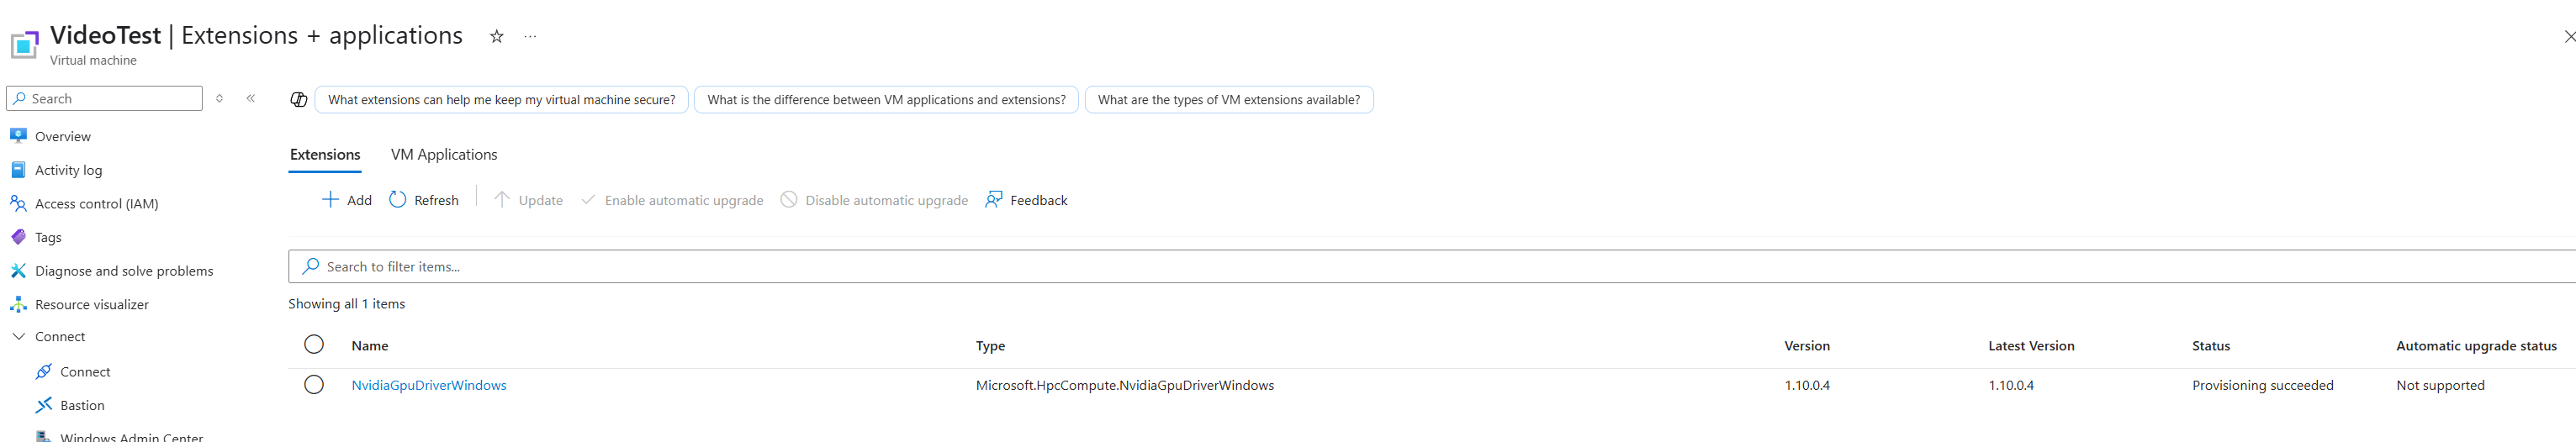Switch to the VM Applications tab

click(x=444, y=154)
